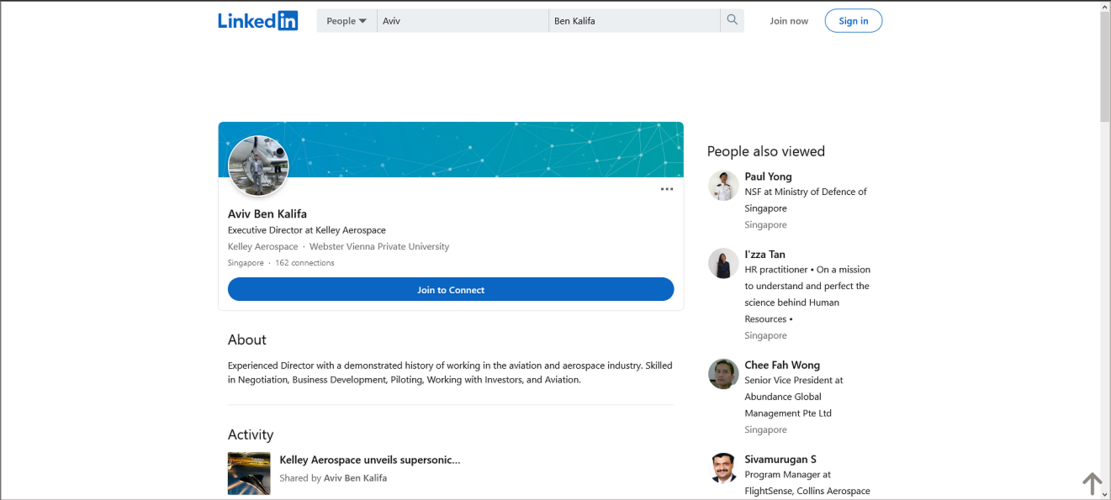Open the three-dot more options menu
The image size is (1111, 500).
pyautogui.click(x=667, y=189)
